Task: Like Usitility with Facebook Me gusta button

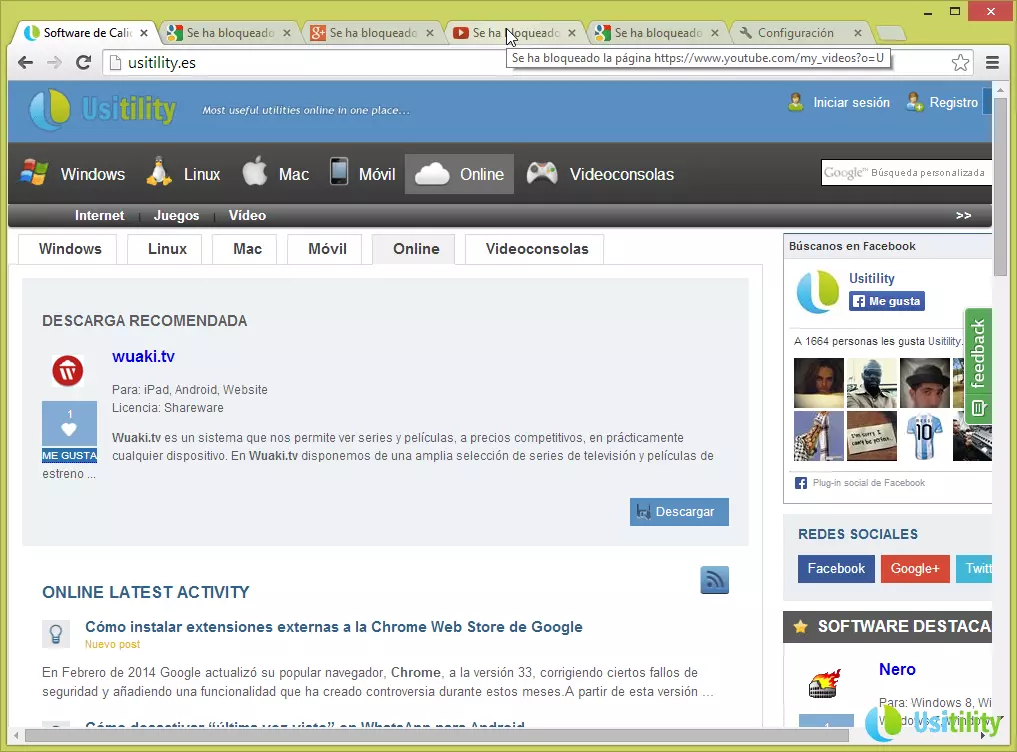Action: [887, 301]
